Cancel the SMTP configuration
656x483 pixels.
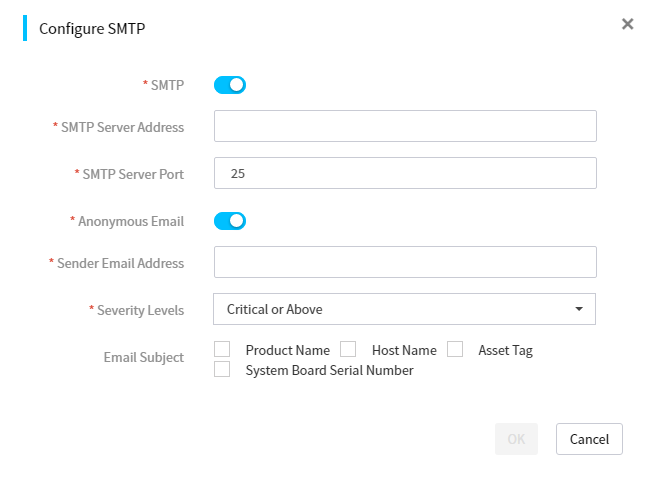point(589,439)
